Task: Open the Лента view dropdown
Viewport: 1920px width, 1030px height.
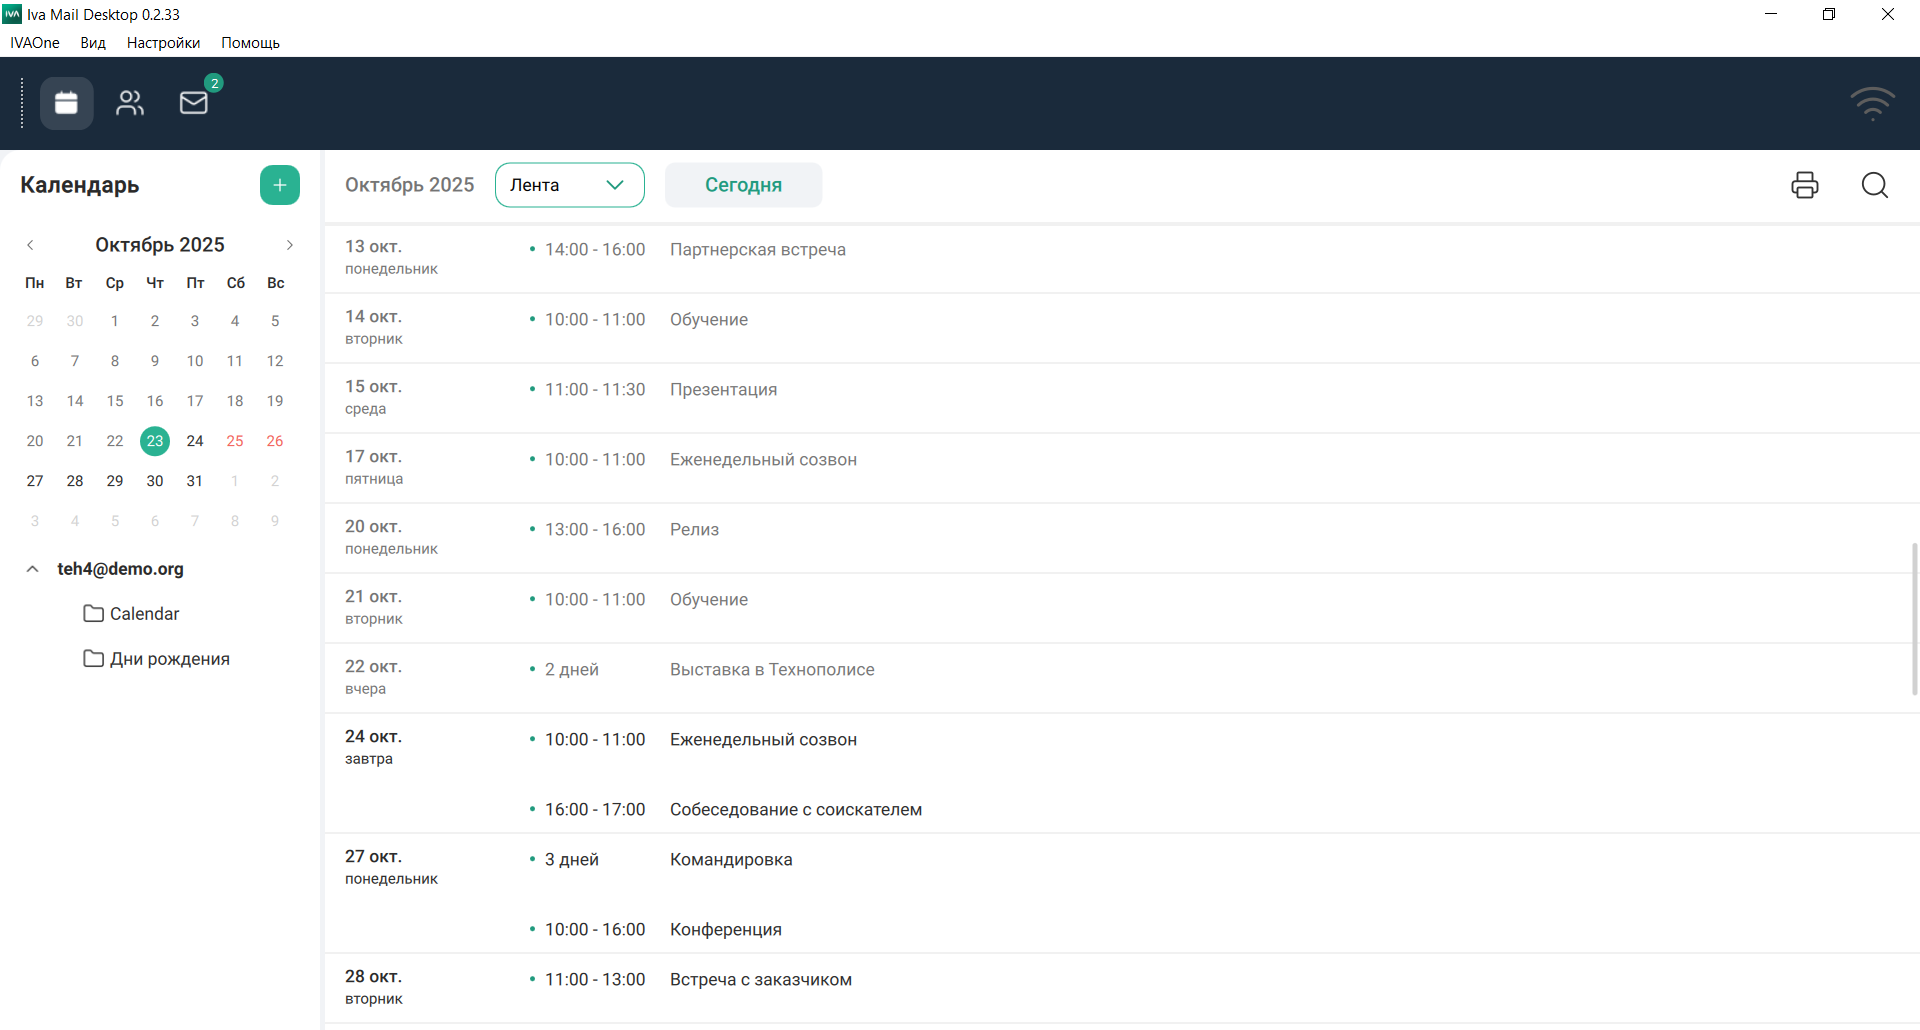Action: coord(569,185)
